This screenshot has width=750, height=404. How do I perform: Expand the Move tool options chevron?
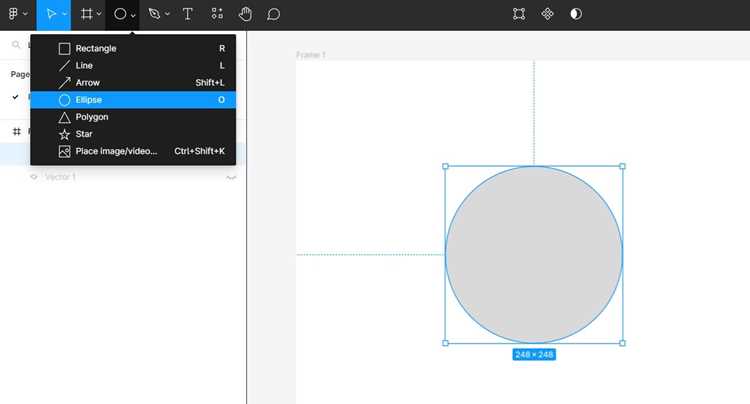click(65, 14)
